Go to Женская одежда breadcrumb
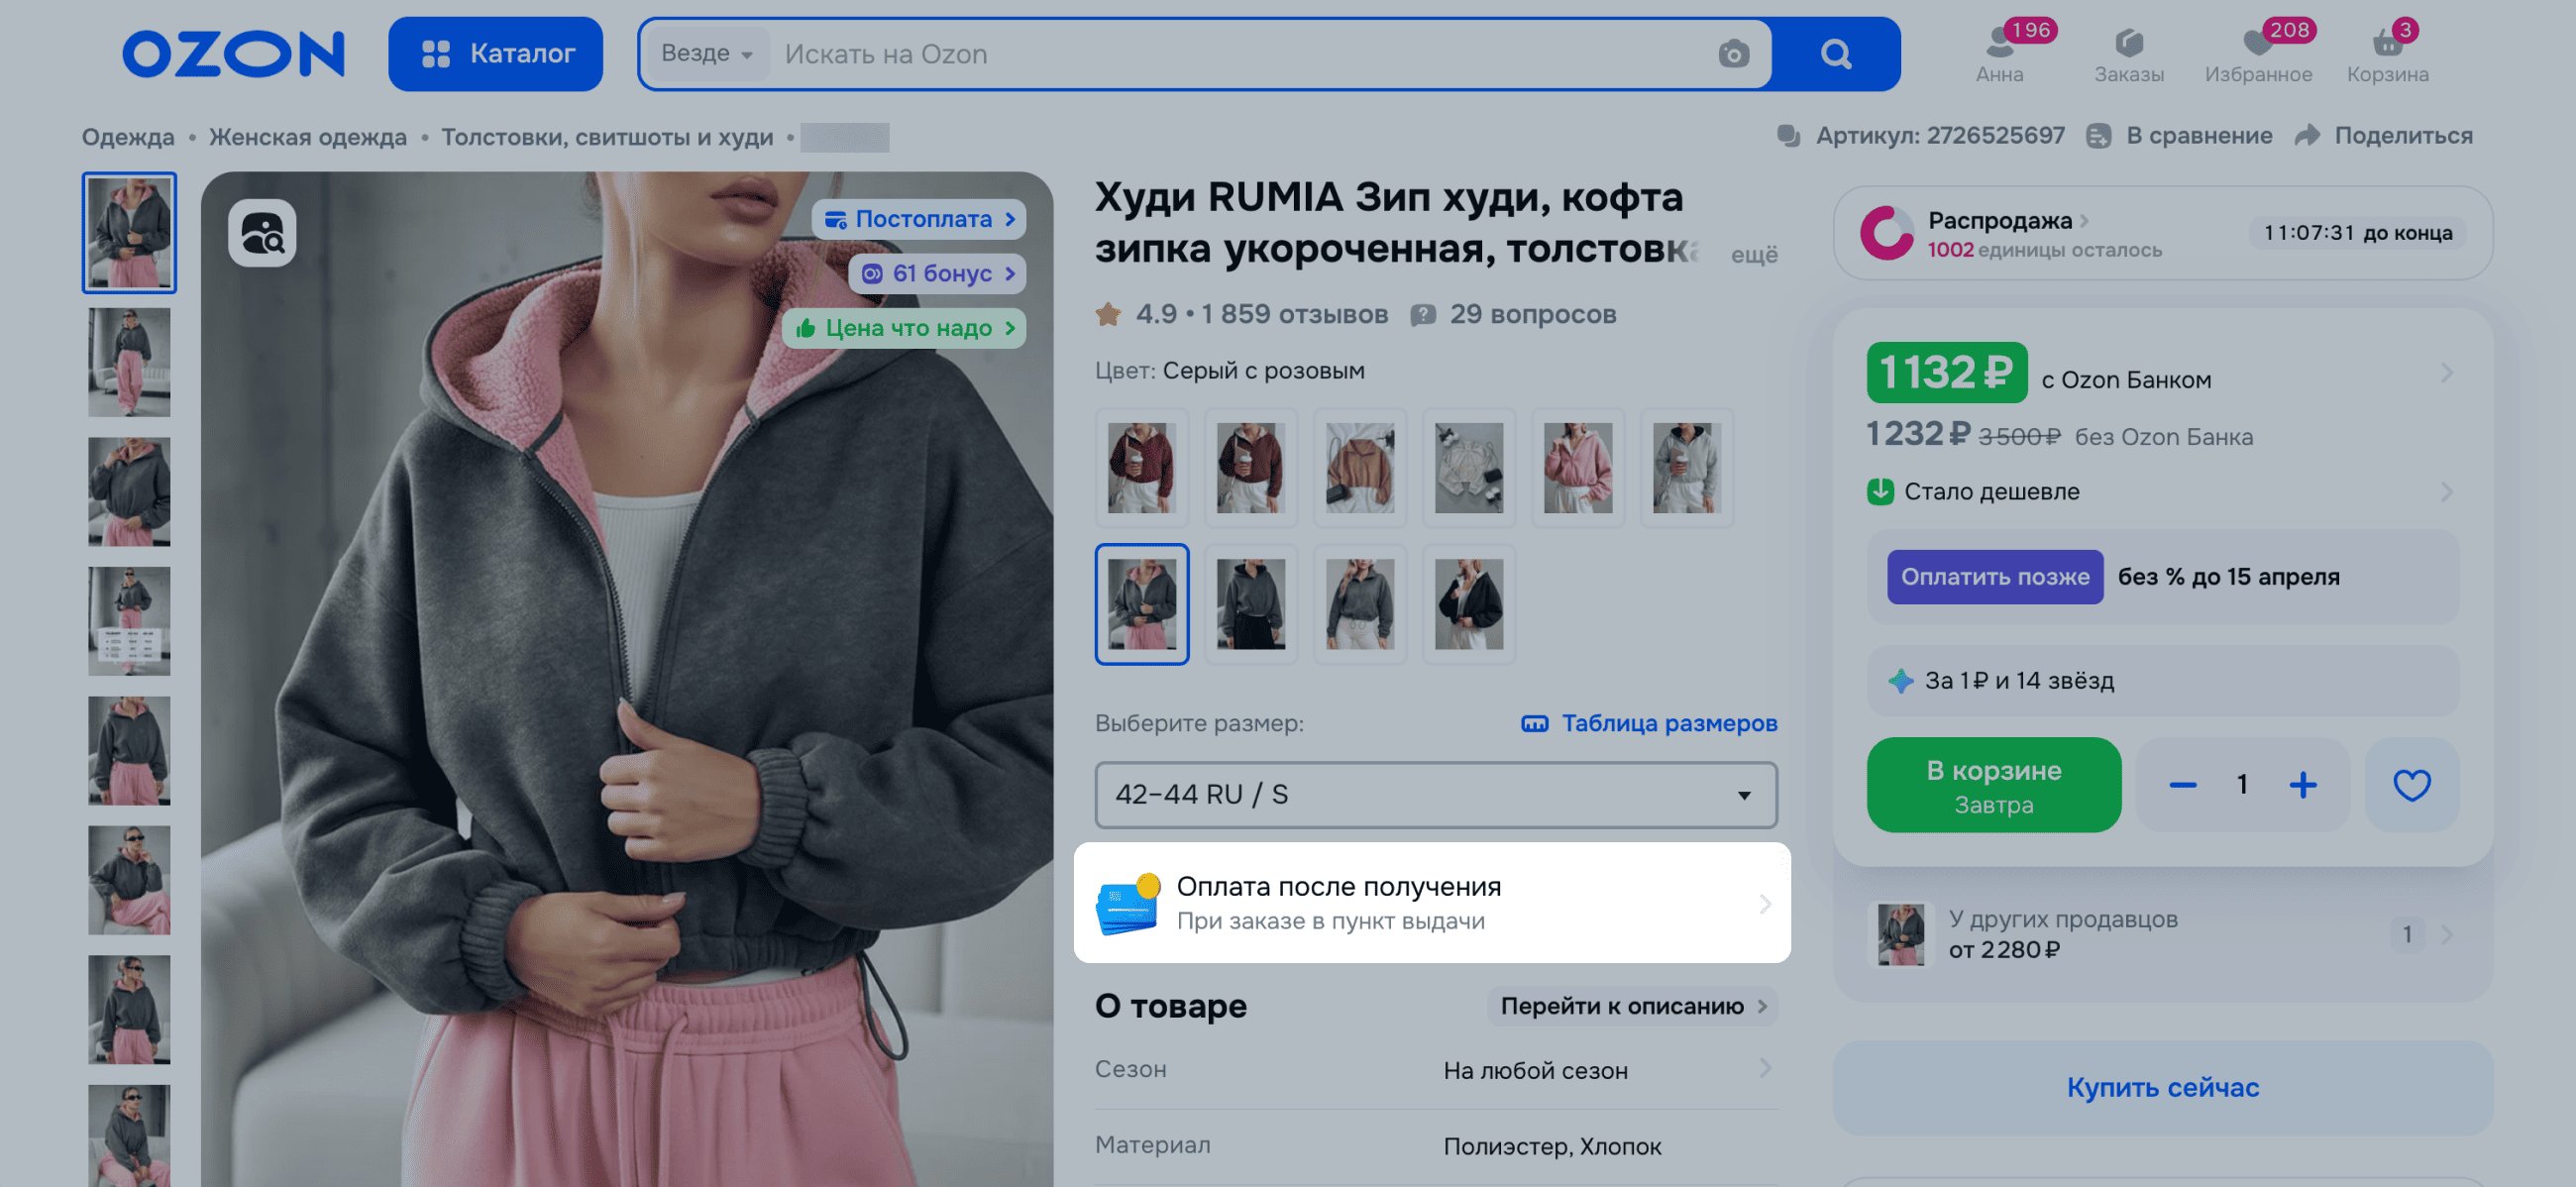Image resolution: width=2576 pixels, height=1187 pixels. [x=307, y=137]
